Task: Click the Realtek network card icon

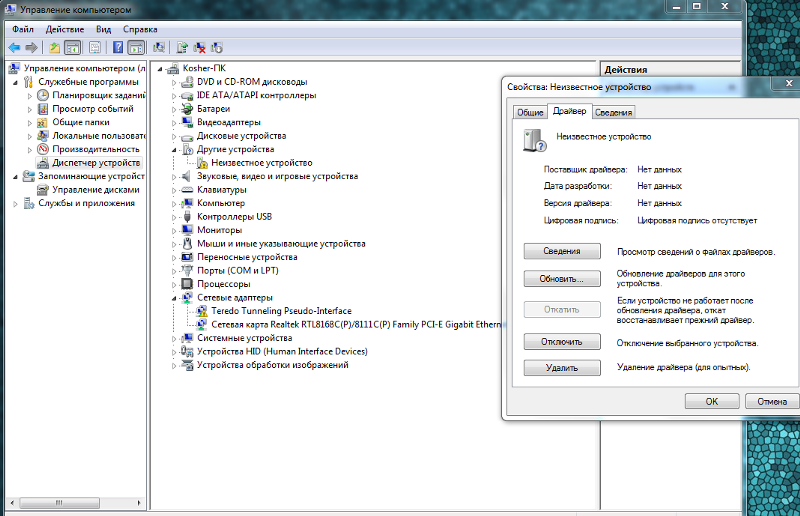Action: [x=202, y=324]
